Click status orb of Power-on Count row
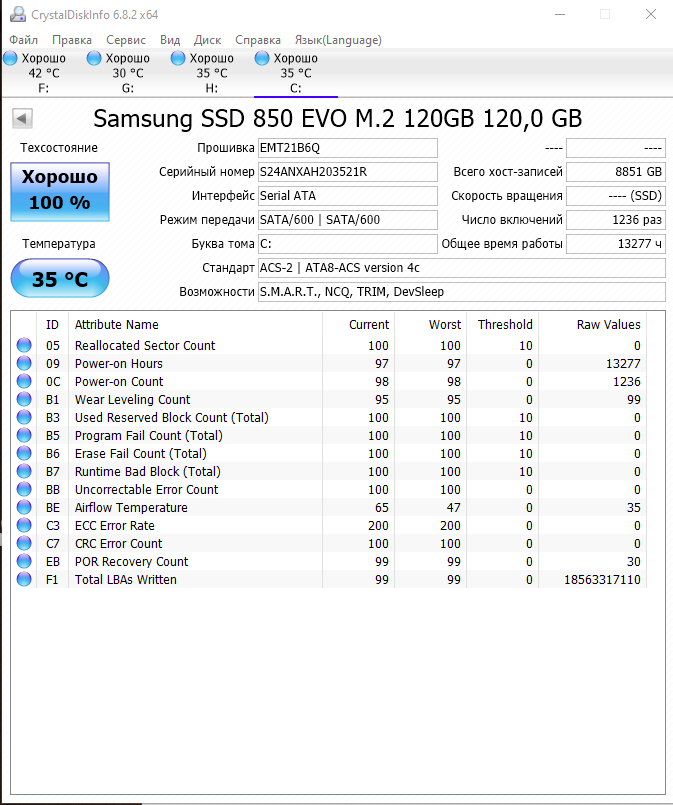Screen dimensions: 673x805 coord(24,381)
